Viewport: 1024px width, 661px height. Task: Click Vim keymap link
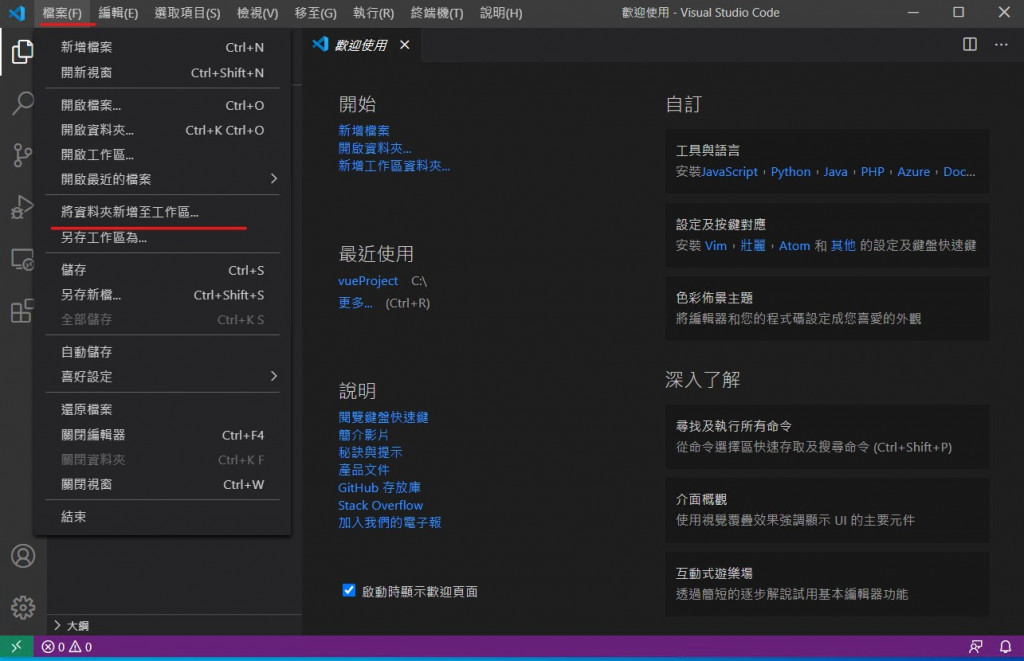tap(715, 246)
